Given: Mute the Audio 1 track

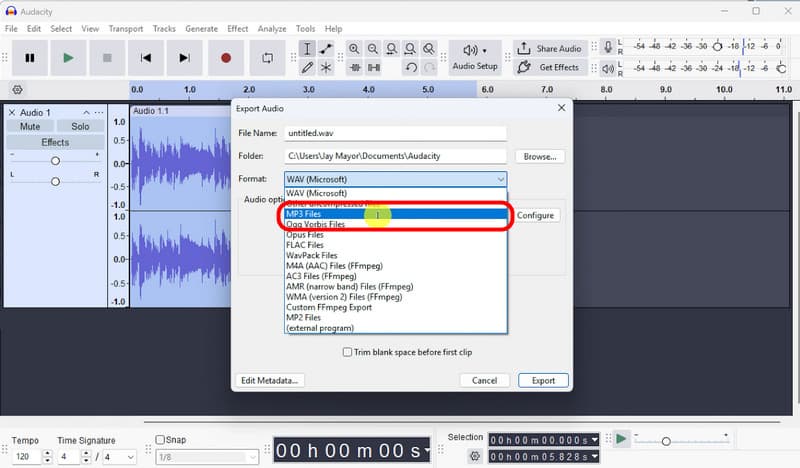Looking at the screenshot, I should [x=30, y=126].
